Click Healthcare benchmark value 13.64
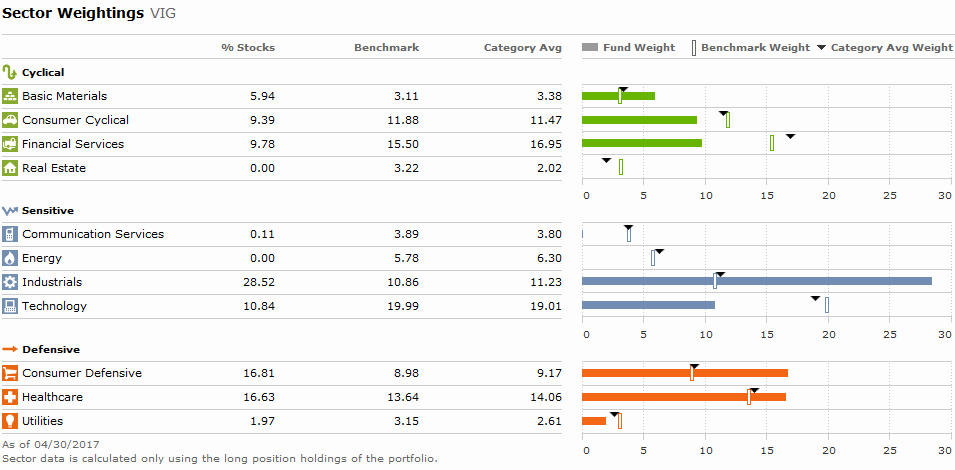The width and height of the screenshot is (955, 470). tap(403, 397)
